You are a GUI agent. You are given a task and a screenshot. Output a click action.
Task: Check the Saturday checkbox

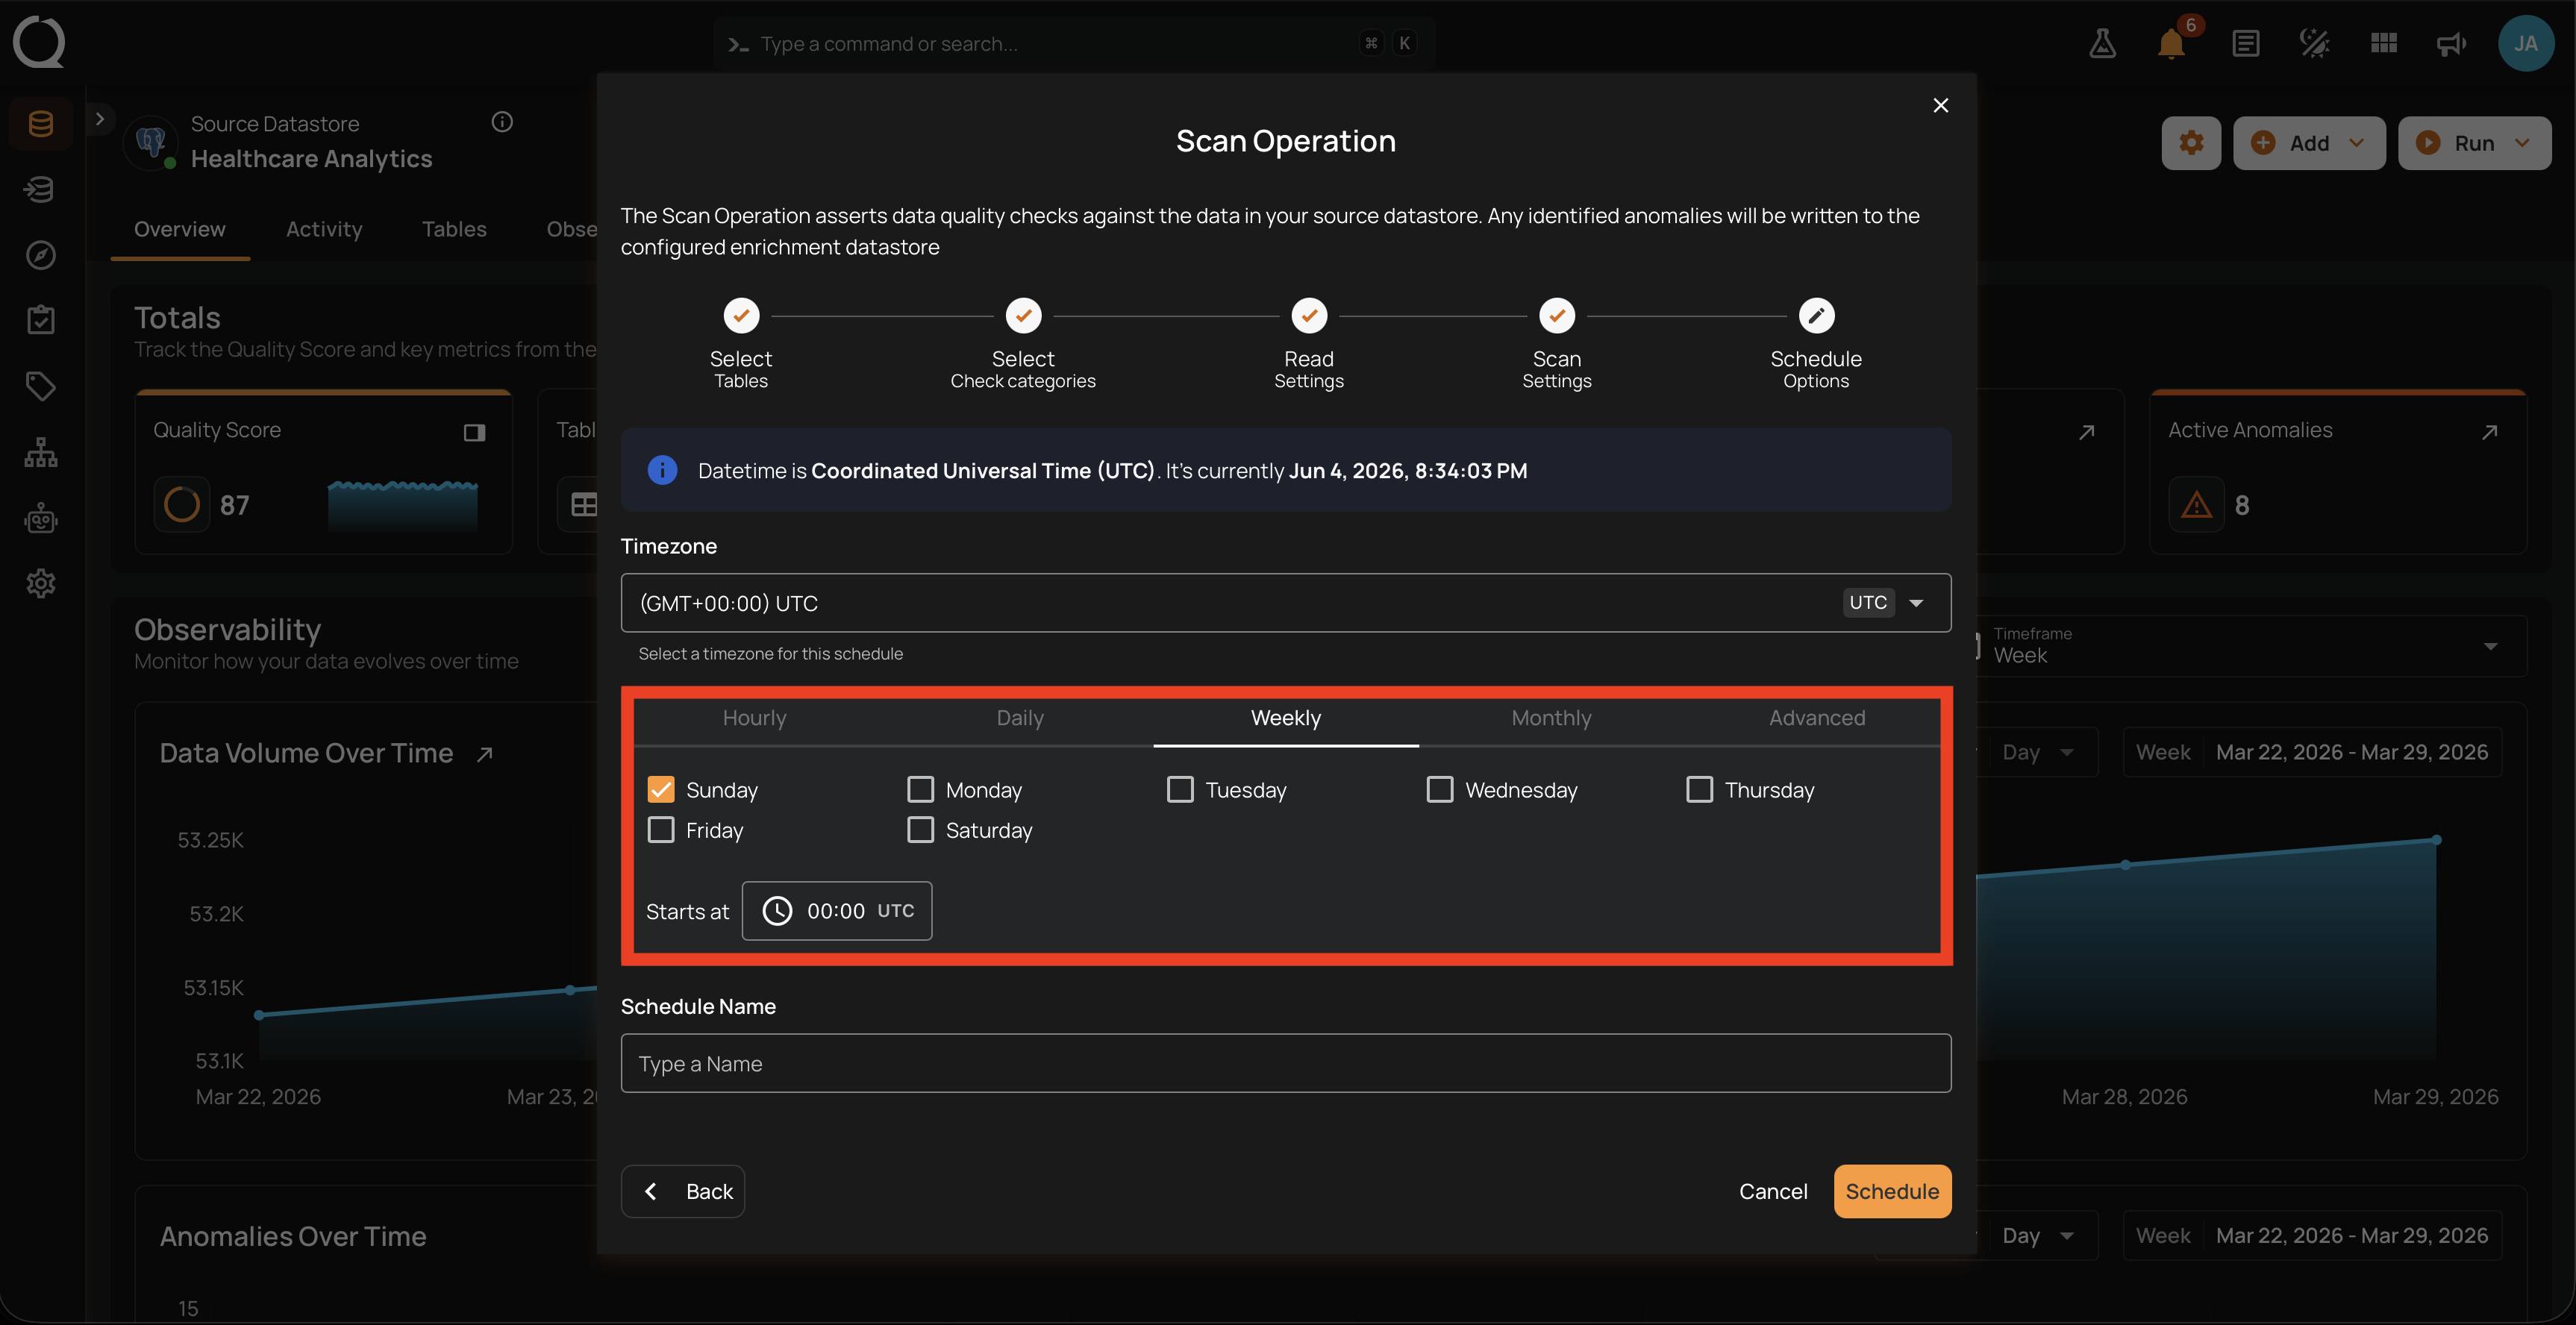(920, 830)
